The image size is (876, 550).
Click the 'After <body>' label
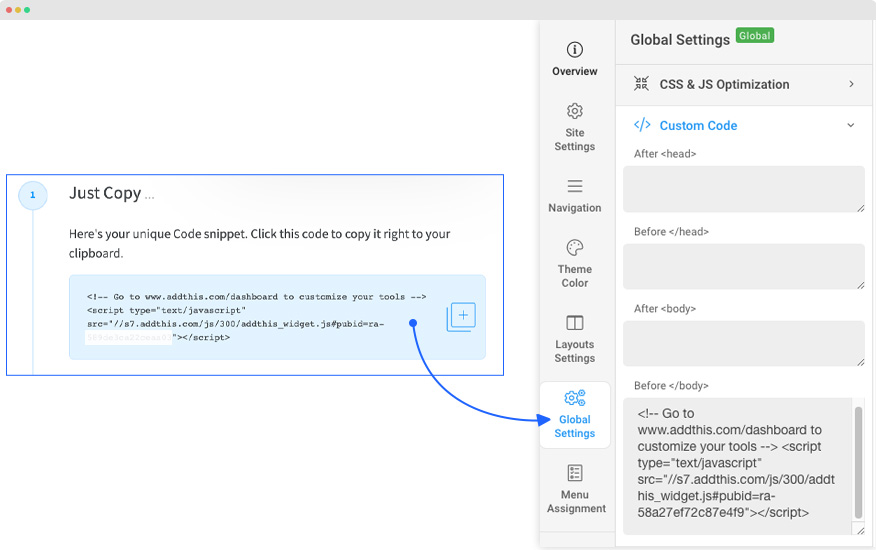pyautogui.click(x=665, y=309)
